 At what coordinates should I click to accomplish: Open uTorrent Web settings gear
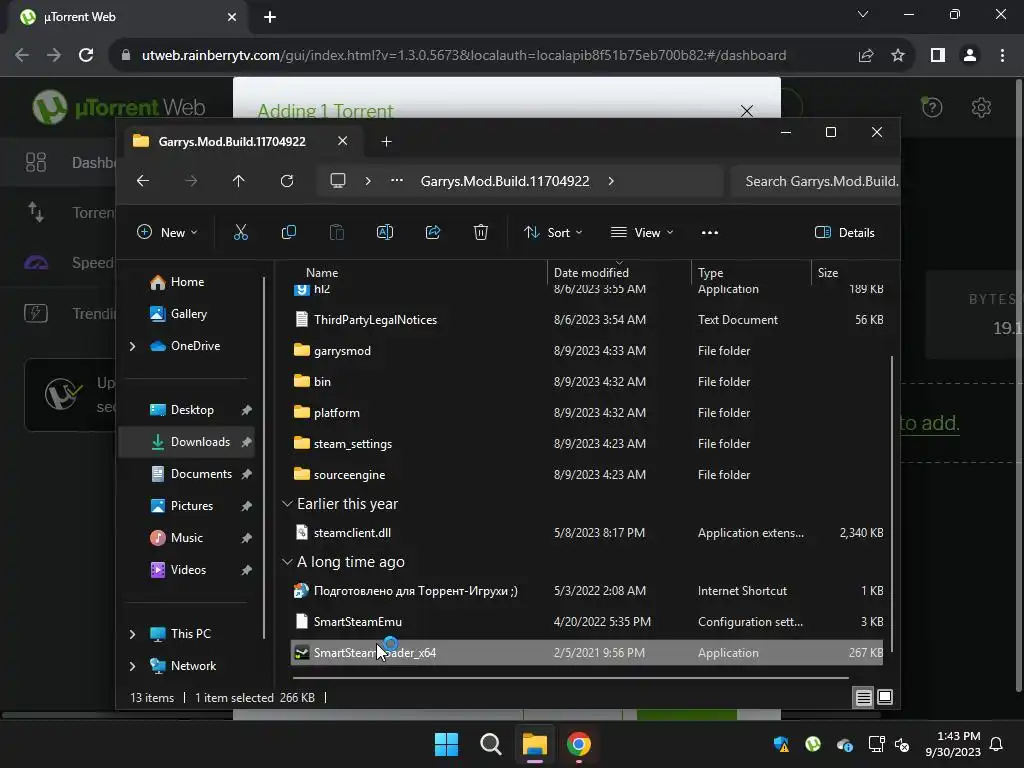click(x=981, y=107)
